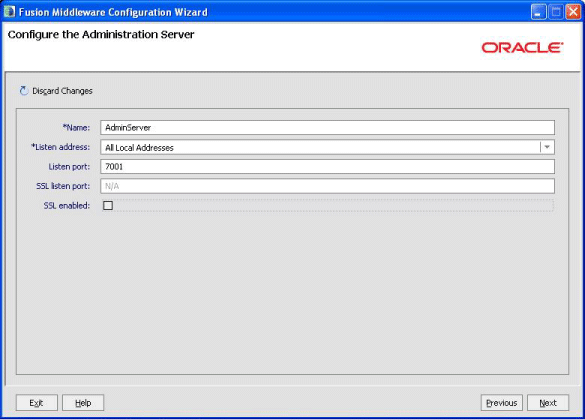585x420 pixels.
Task: Click the SSL listen port N/A field
Action: 327,186
